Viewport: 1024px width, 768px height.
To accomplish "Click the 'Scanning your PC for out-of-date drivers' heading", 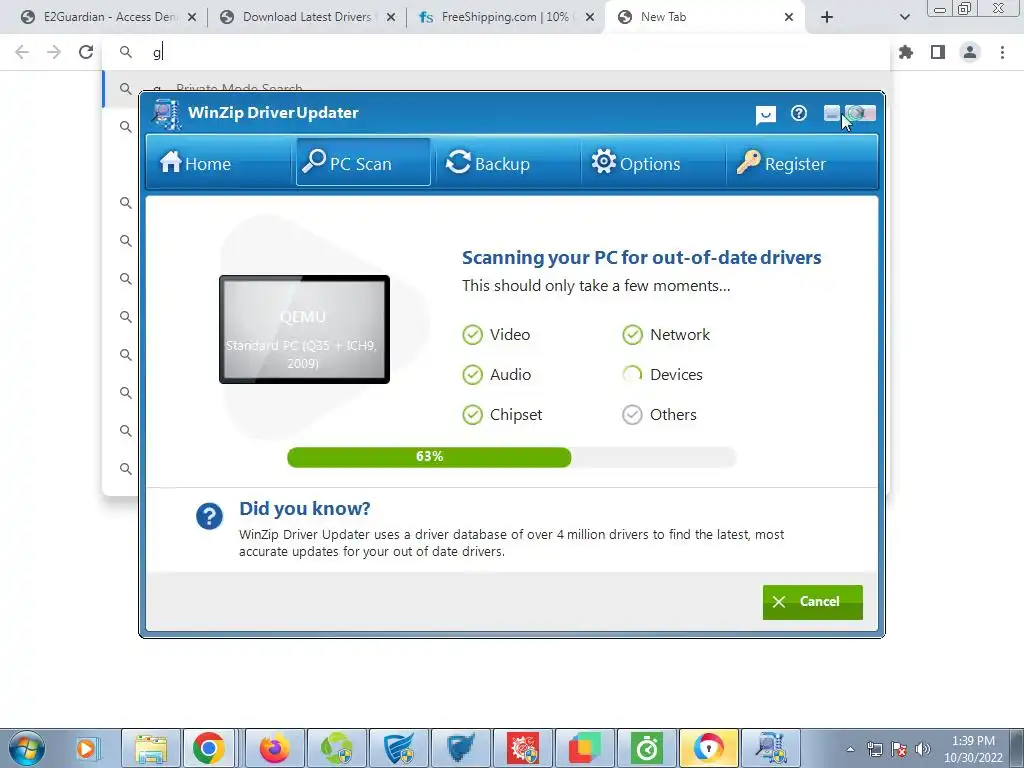I will [x=641, y=257].
